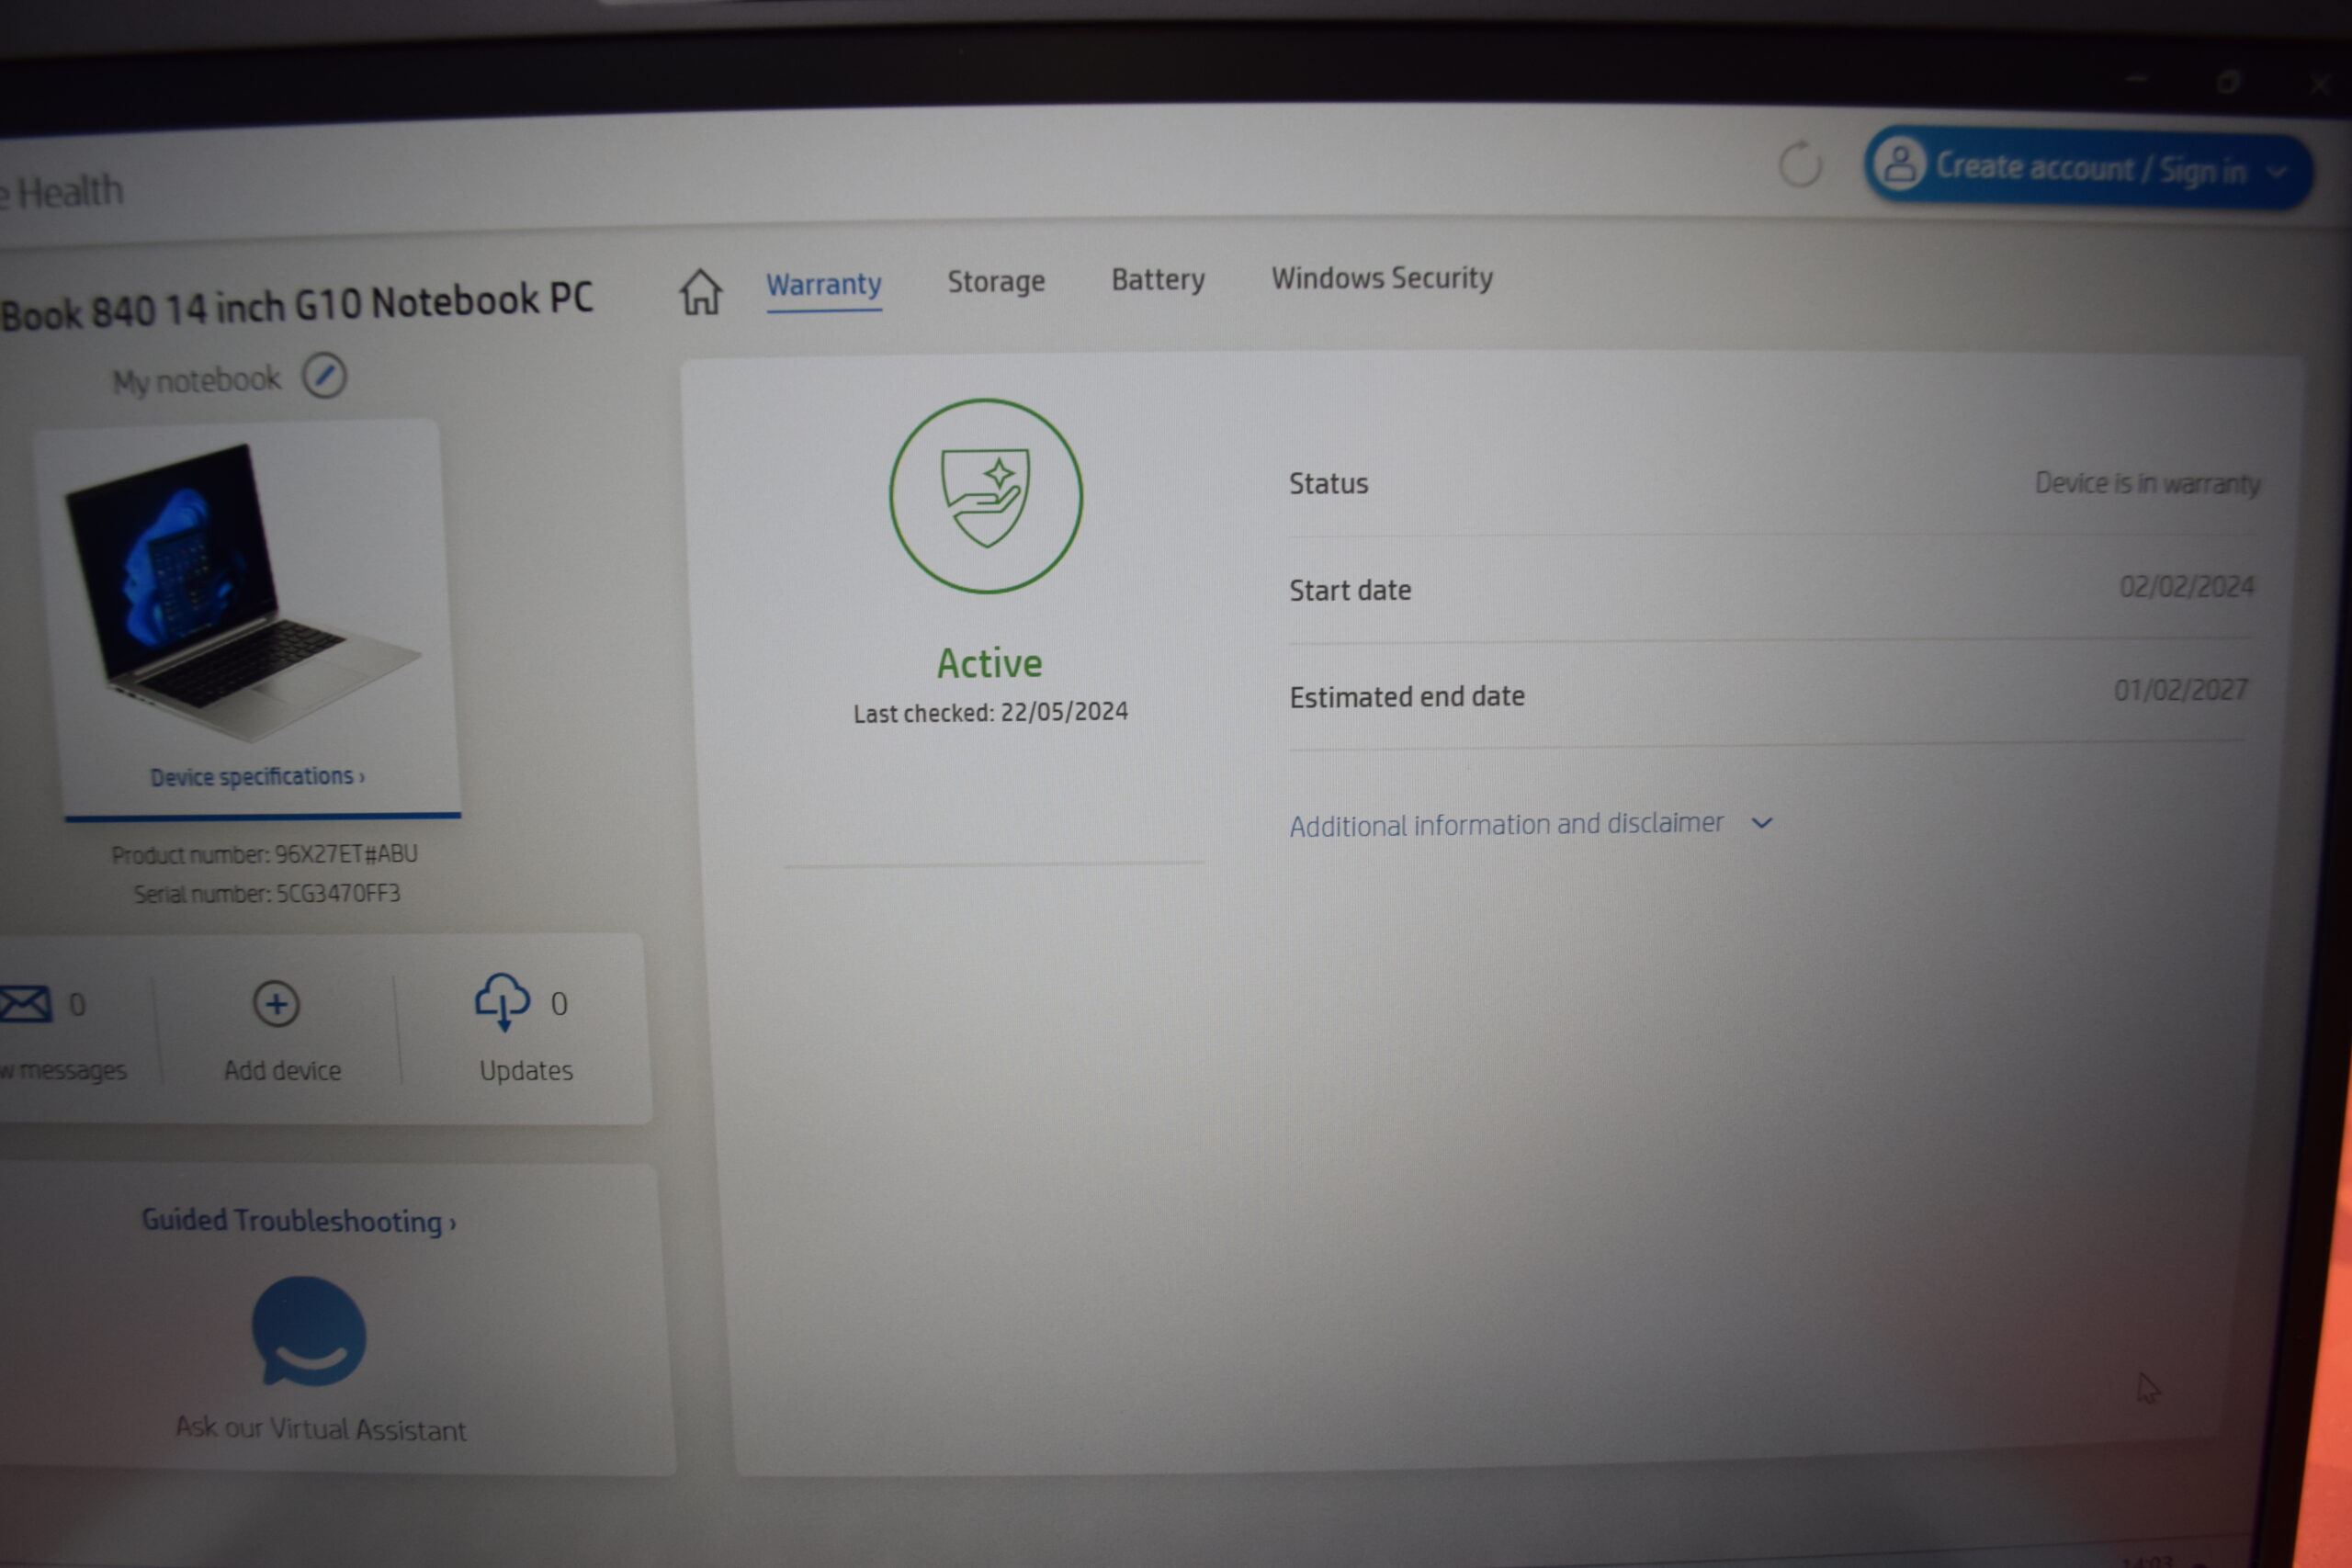This screenshot has height=1568, width=2352.
Task: Click the Active warranty status text
Action: 989,663
